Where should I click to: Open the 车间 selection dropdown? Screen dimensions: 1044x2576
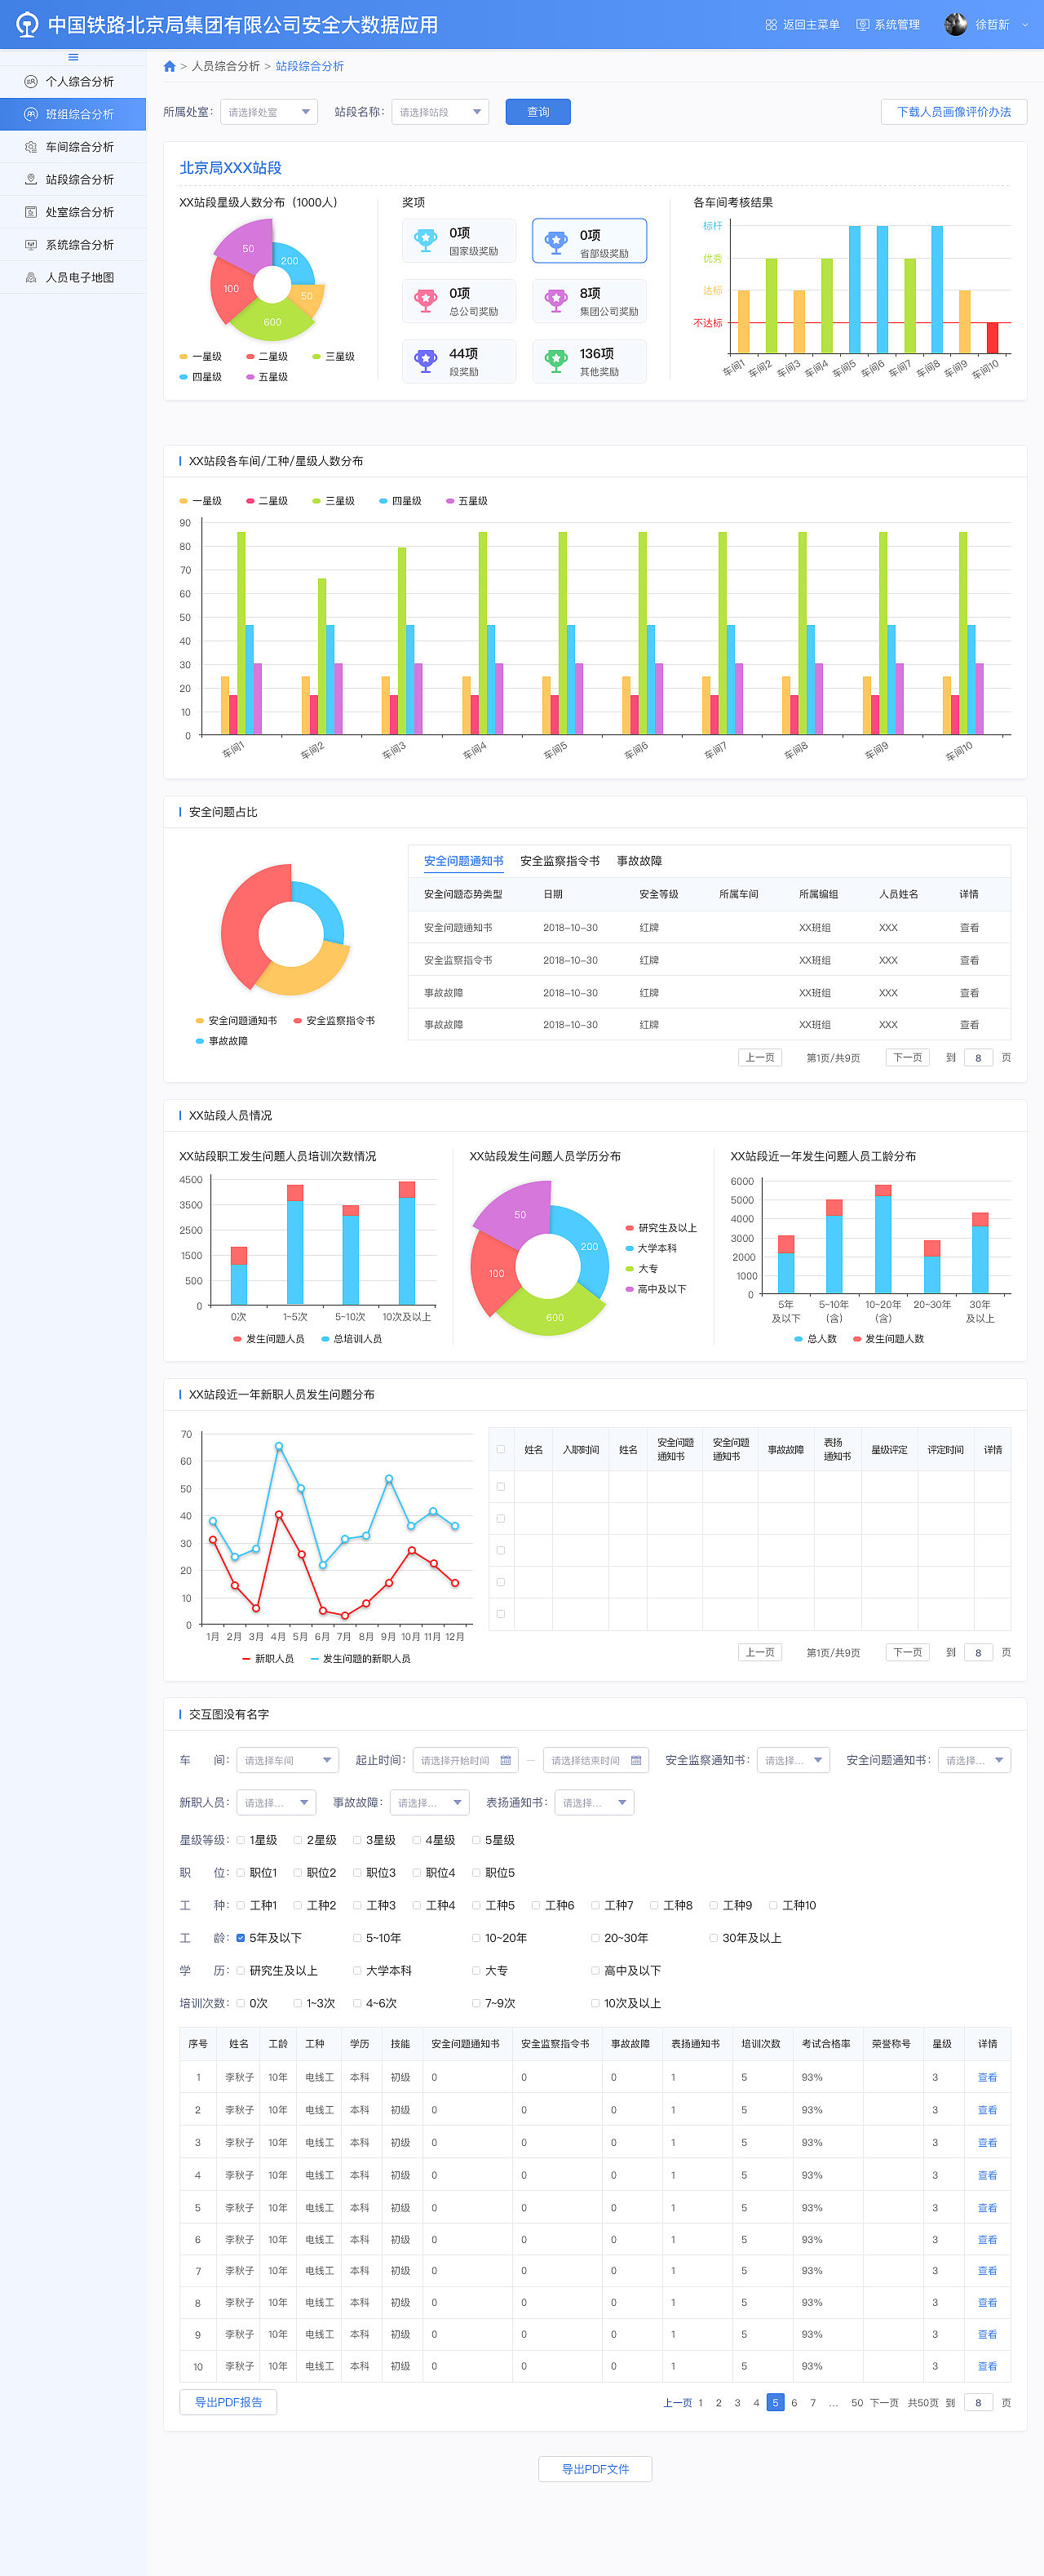[x=288, y=1760]
